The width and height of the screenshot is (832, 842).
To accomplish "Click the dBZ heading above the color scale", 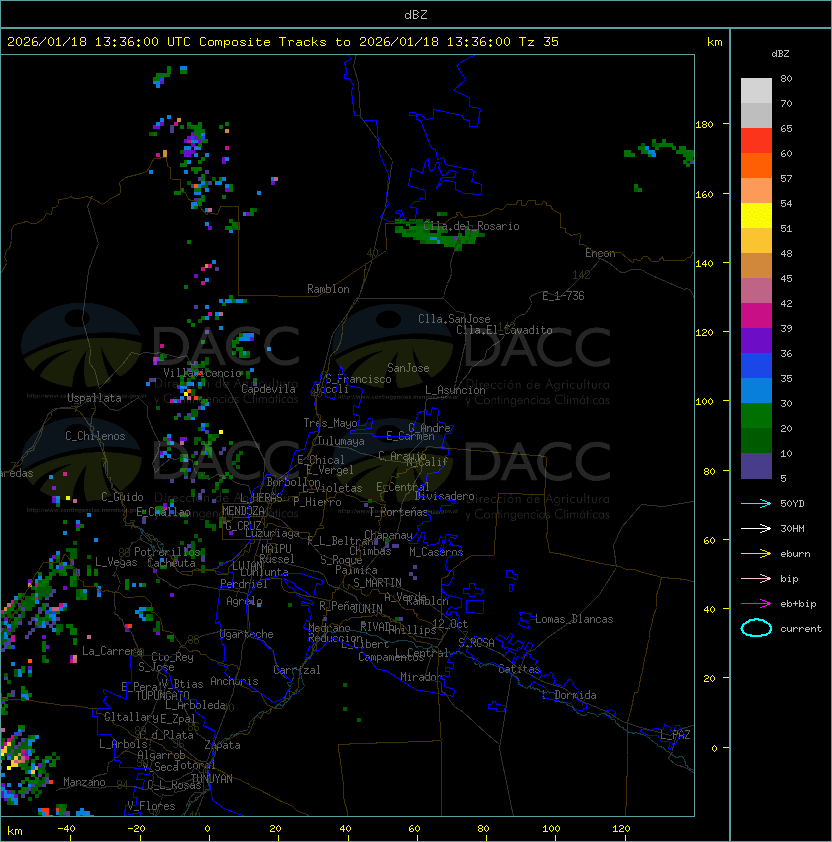I will 780,54.
